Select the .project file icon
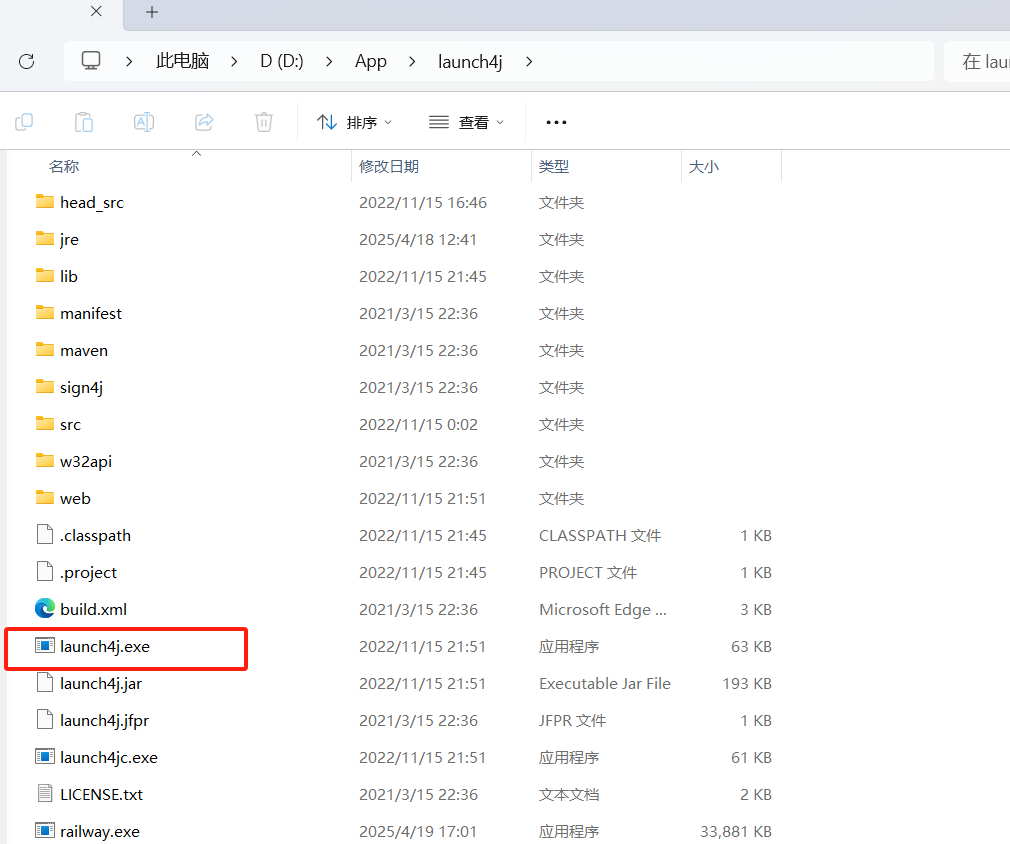This screenshot has width=1010, height=844. (45, 571)
